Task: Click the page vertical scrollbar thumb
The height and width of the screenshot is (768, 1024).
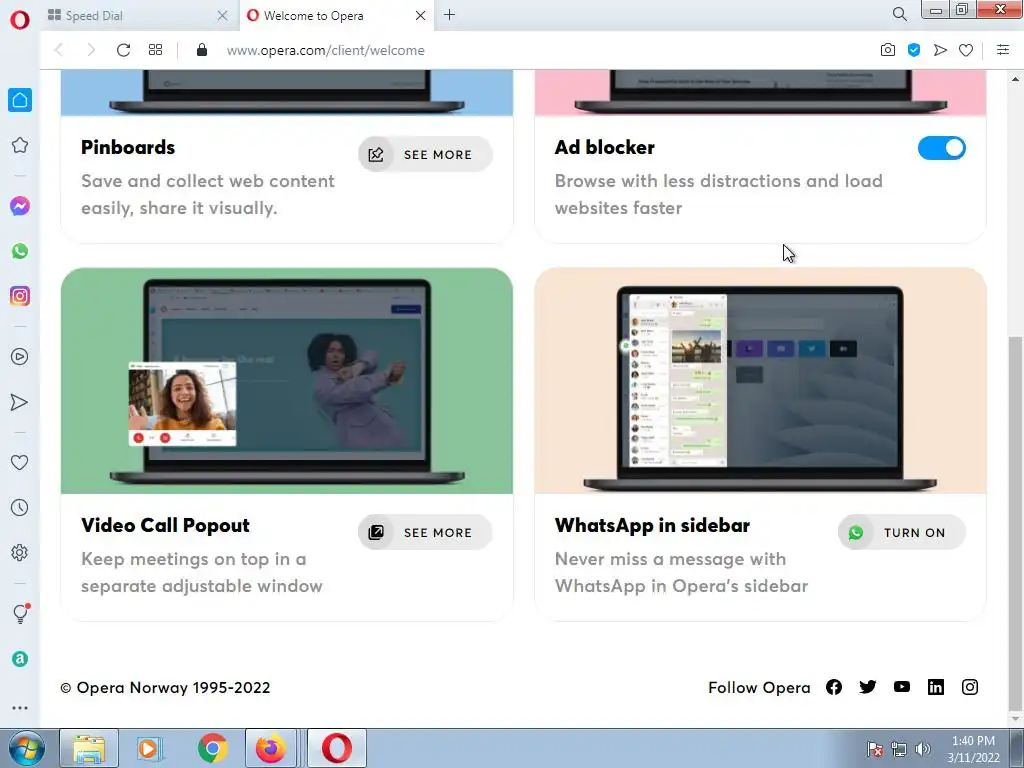Action: pos(1014,522)
